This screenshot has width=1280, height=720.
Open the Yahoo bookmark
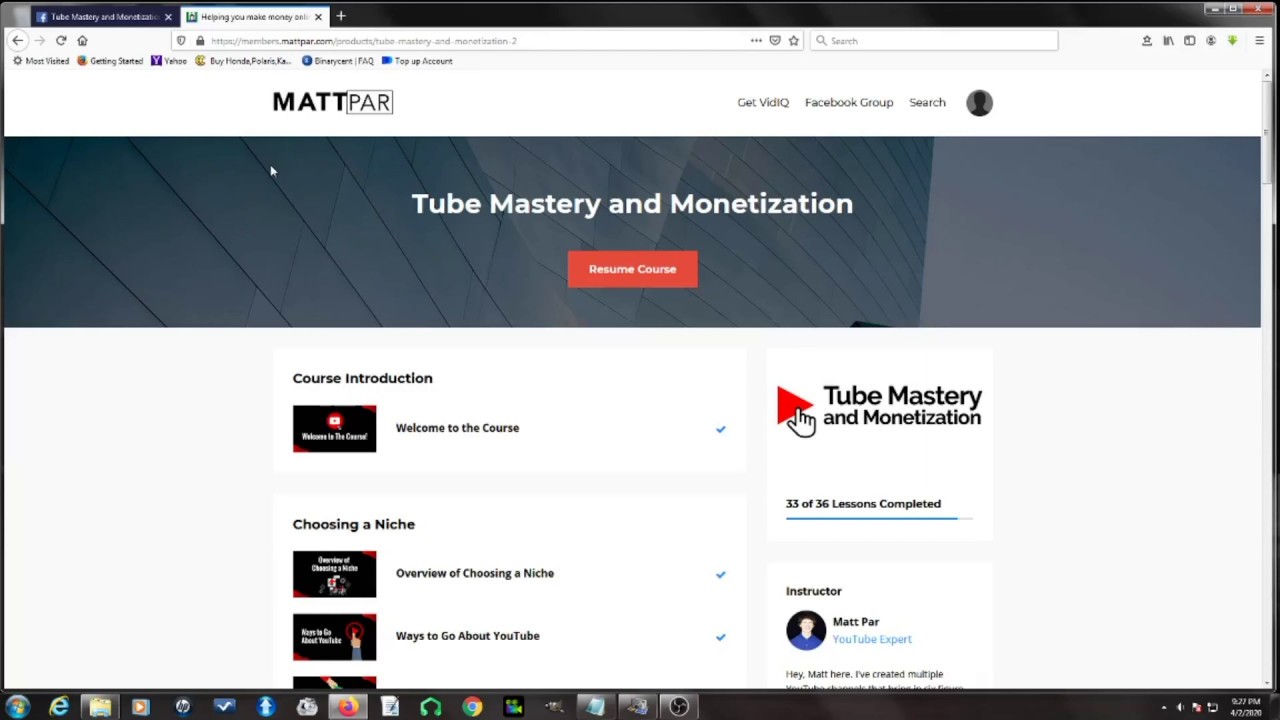point(169,61)
